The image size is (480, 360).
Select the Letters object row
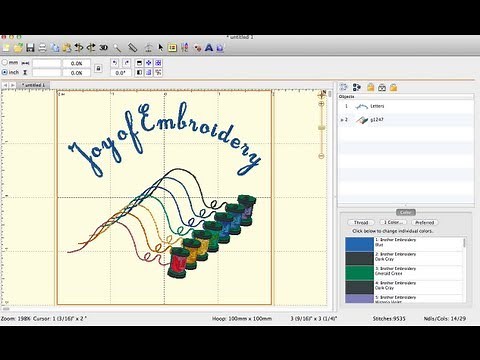(406, 106)
